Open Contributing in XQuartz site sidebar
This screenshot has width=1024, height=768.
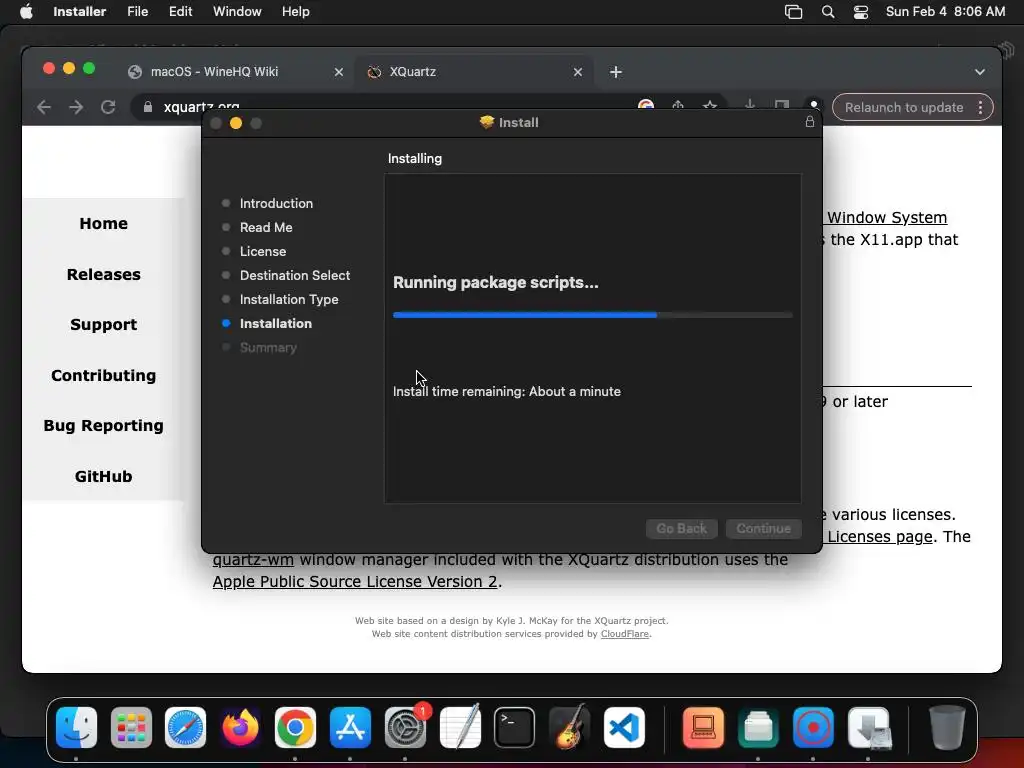[x=103, y=376]
